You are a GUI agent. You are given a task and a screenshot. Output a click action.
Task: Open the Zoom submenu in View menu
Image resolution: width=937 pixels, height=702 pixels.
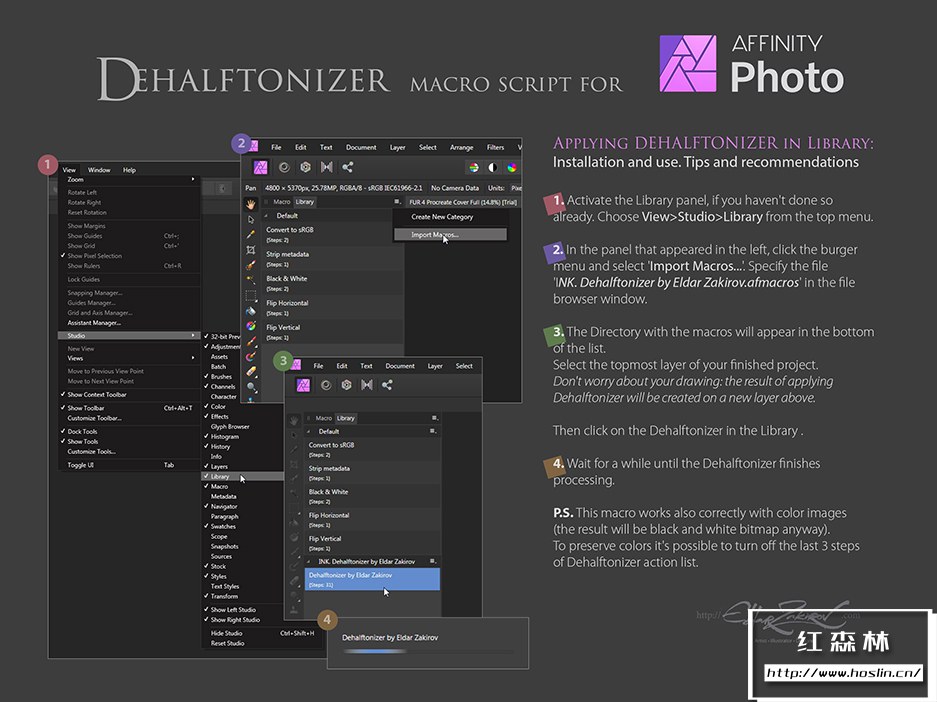(130, 179)
